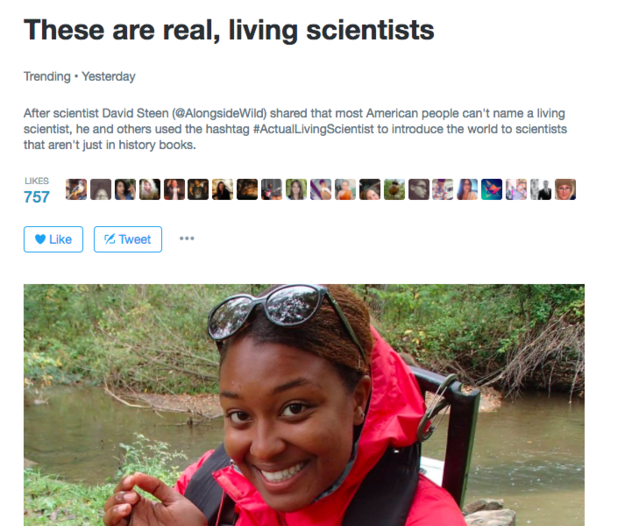Click the grayscale face with glasses avatar
This screenshot has width=639, height=526.
coord(419,189)
